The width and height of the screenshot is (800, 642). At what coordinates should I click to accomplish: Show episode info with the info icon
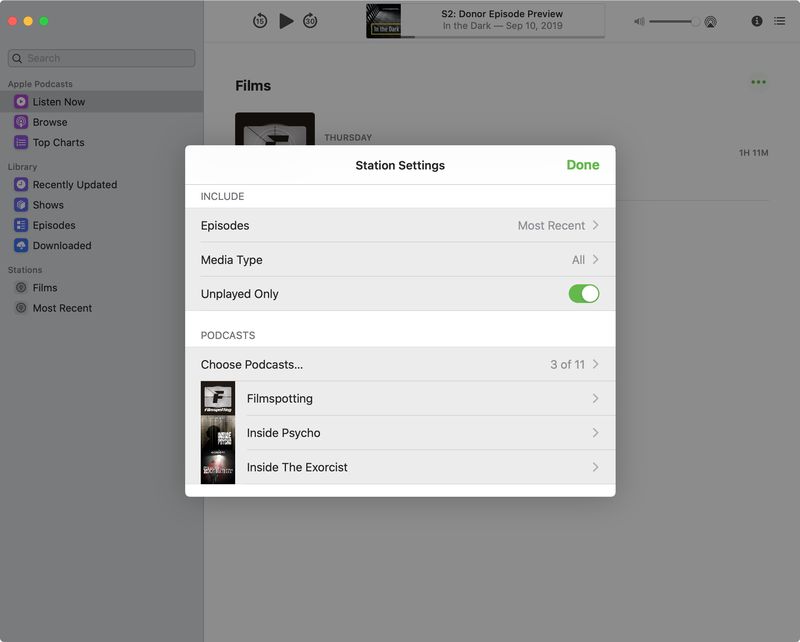(757, 21)
